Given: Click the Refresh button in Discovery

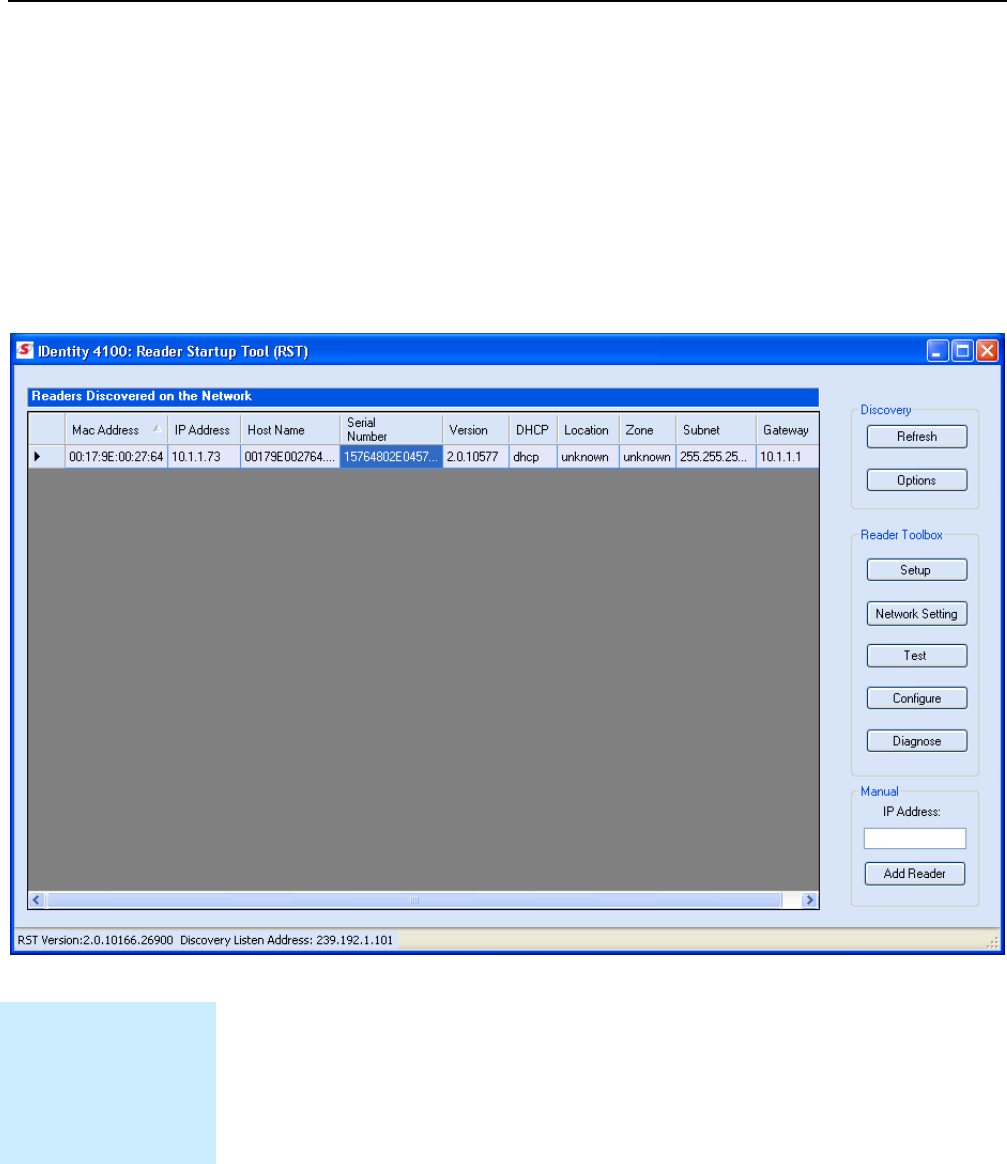Looking at the screenshot, I should [x=916, y=436].
